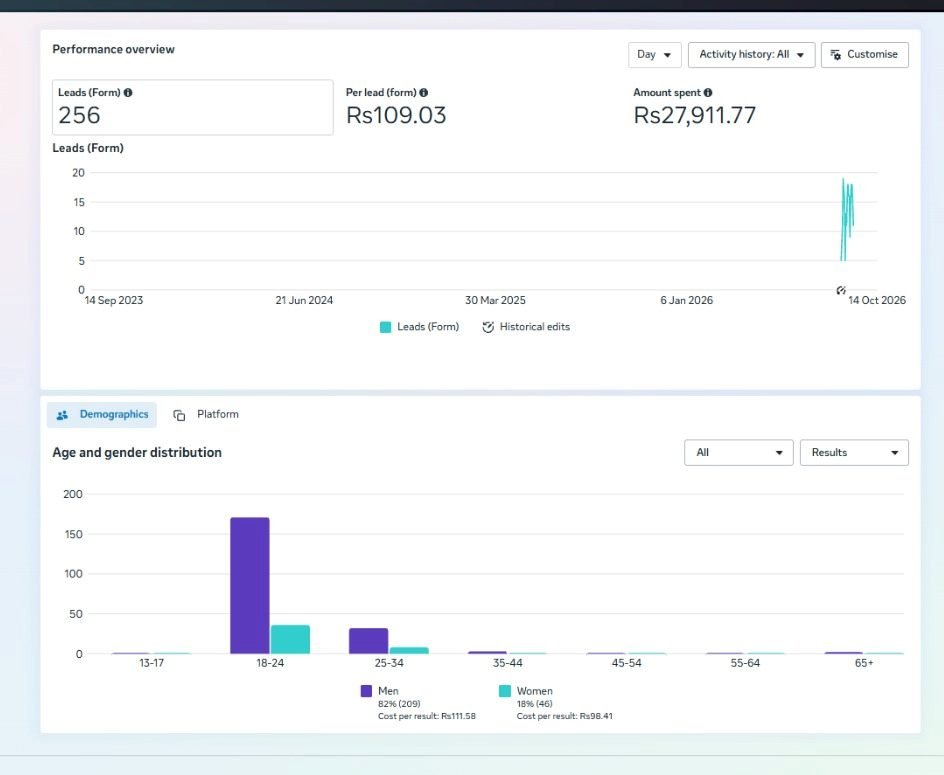Click the Customise settings icon

click(x=836, y=55)
